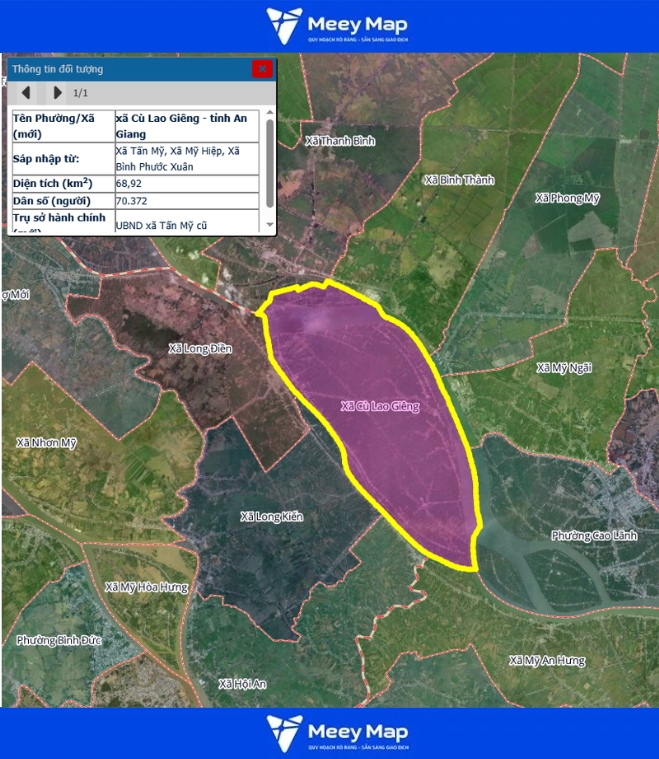Click Xã Hội An map label
The height and width of the screenshot is (759, 659).
coord(242,684)
